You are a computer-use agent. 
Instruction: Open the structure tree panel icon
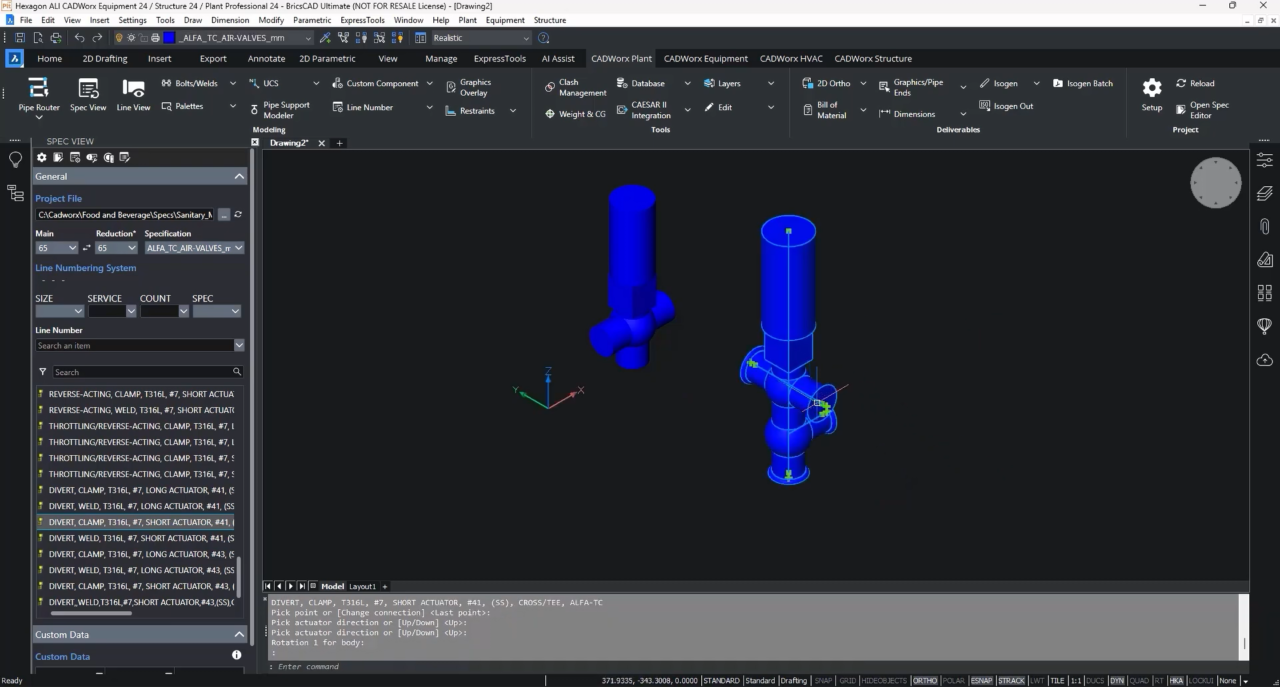tap(15, 193)
